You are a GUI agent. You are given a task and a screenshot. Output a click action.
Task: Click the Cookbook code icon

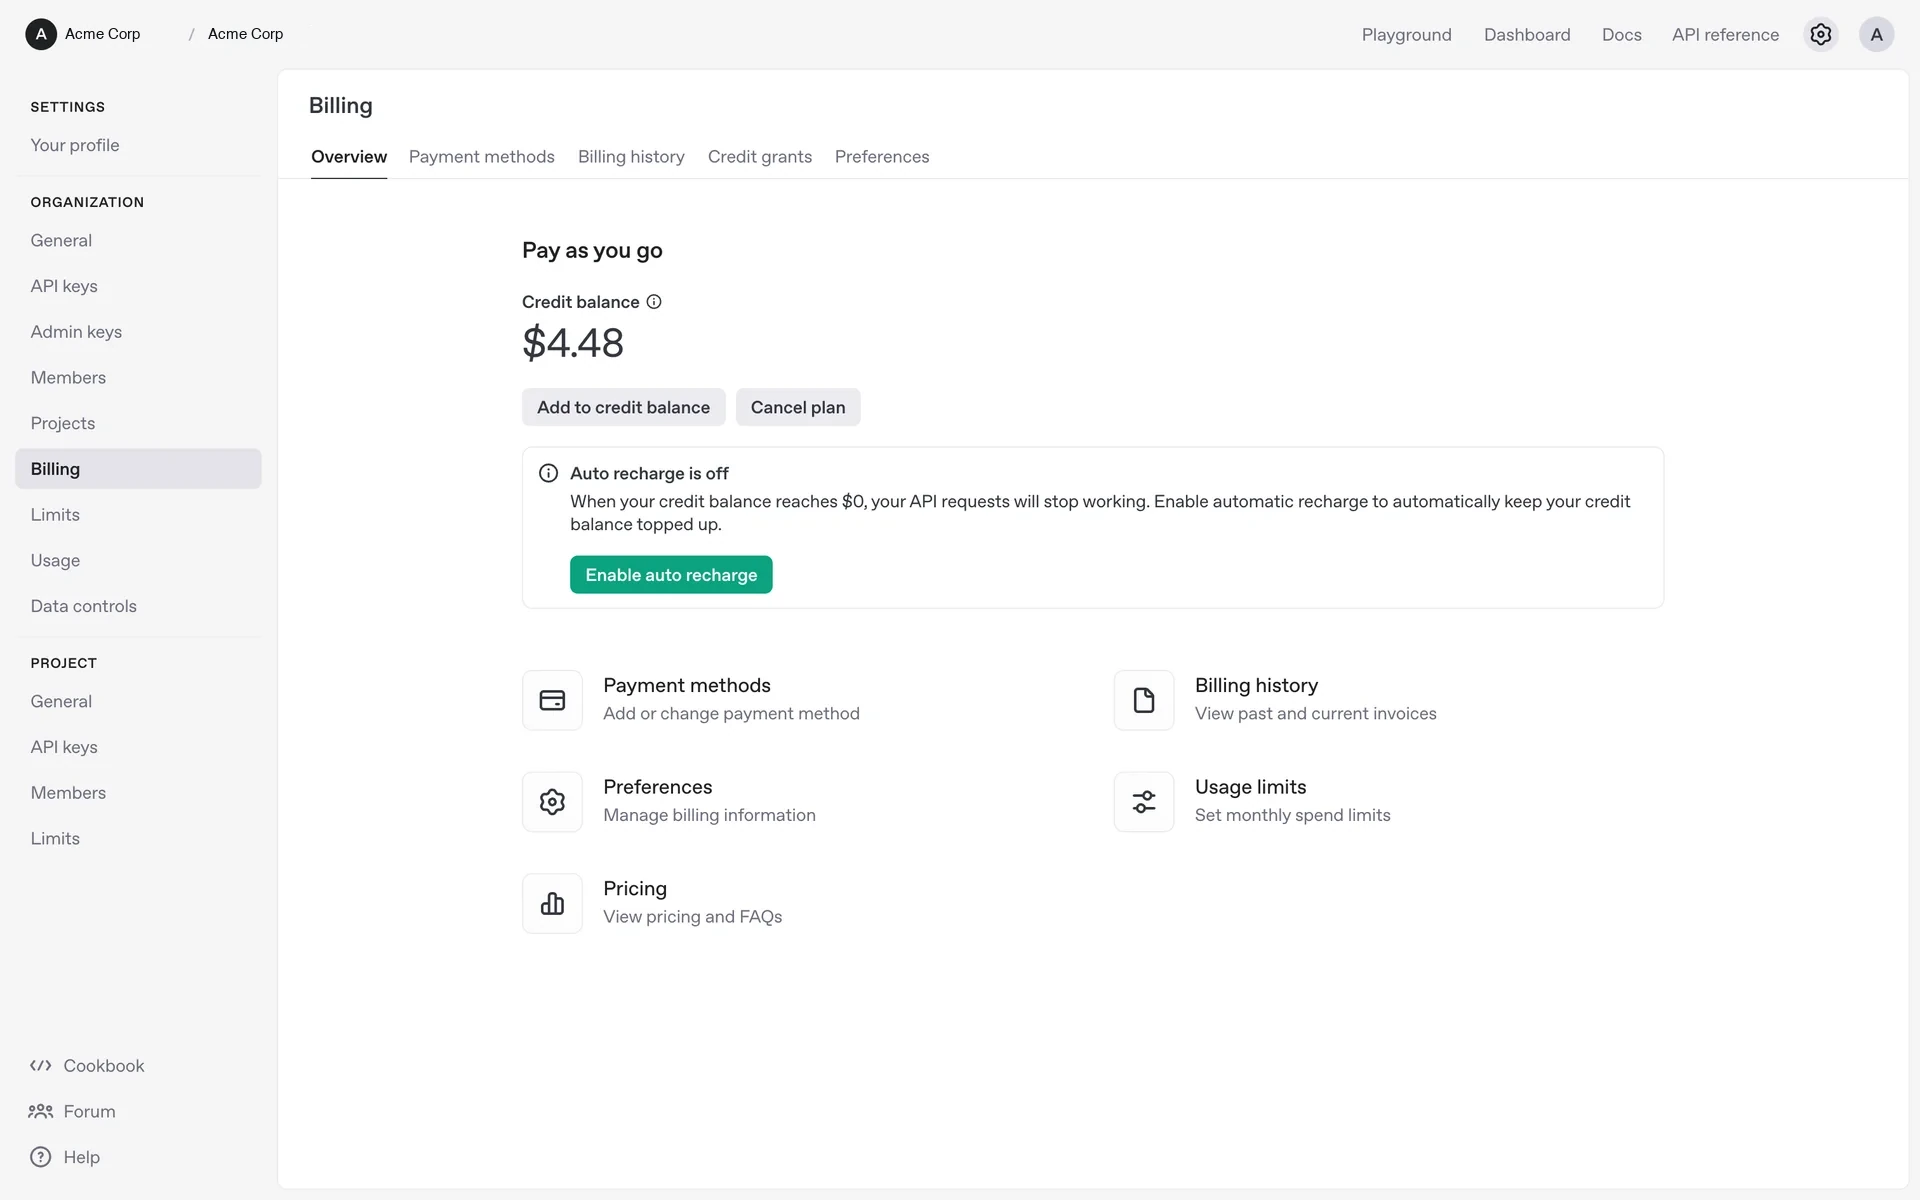click(41, 1066)
